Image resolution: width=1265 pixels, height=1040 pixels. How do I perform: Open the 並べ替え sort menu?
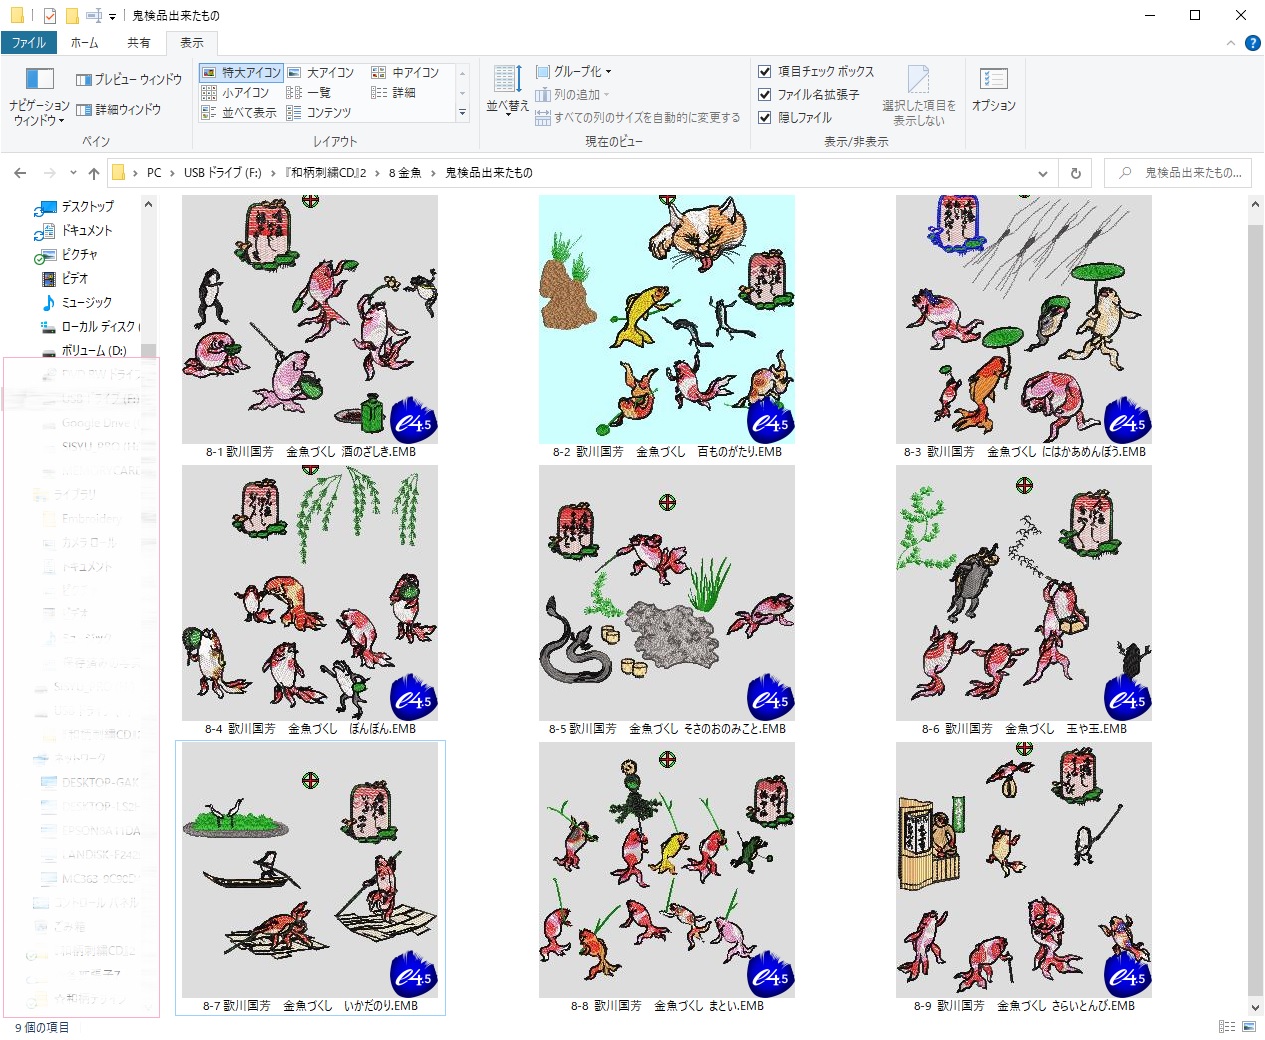(x=507, y=91)
